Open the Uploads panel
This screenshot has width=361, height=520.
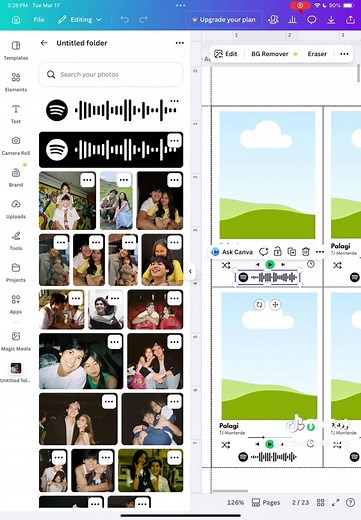(x=16, y=209)
